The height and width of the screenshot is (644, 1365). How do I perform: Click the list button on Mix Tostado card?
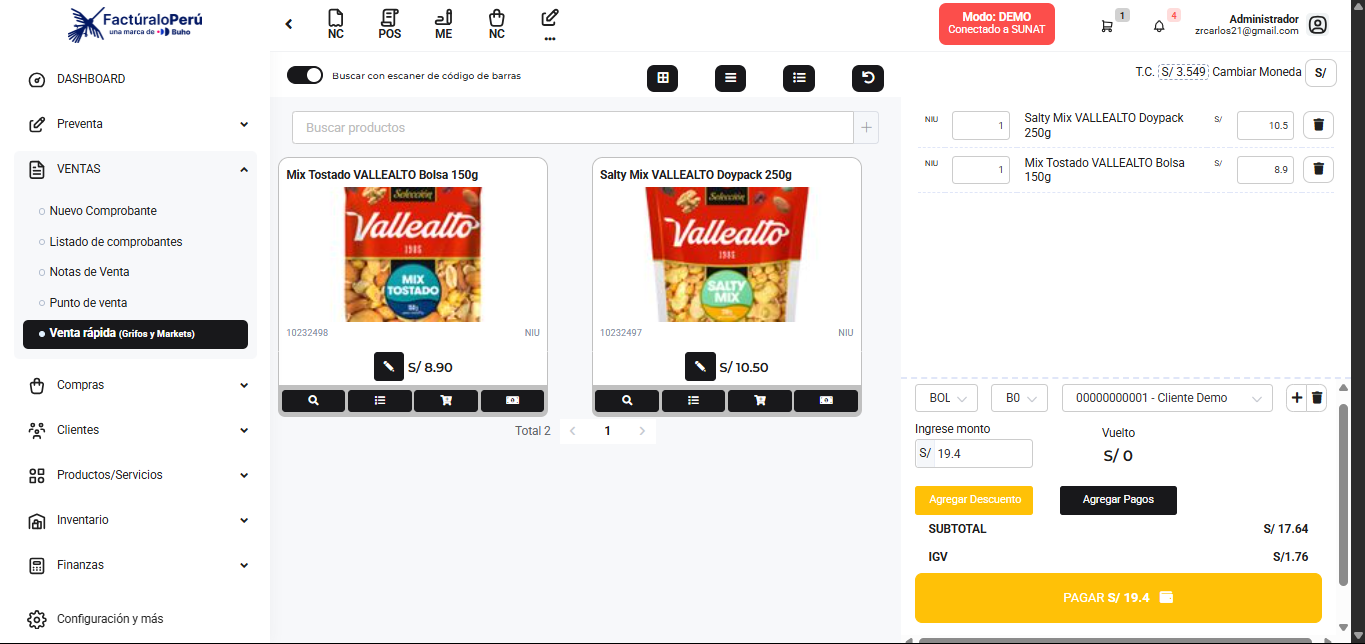[x=380, y=400]
